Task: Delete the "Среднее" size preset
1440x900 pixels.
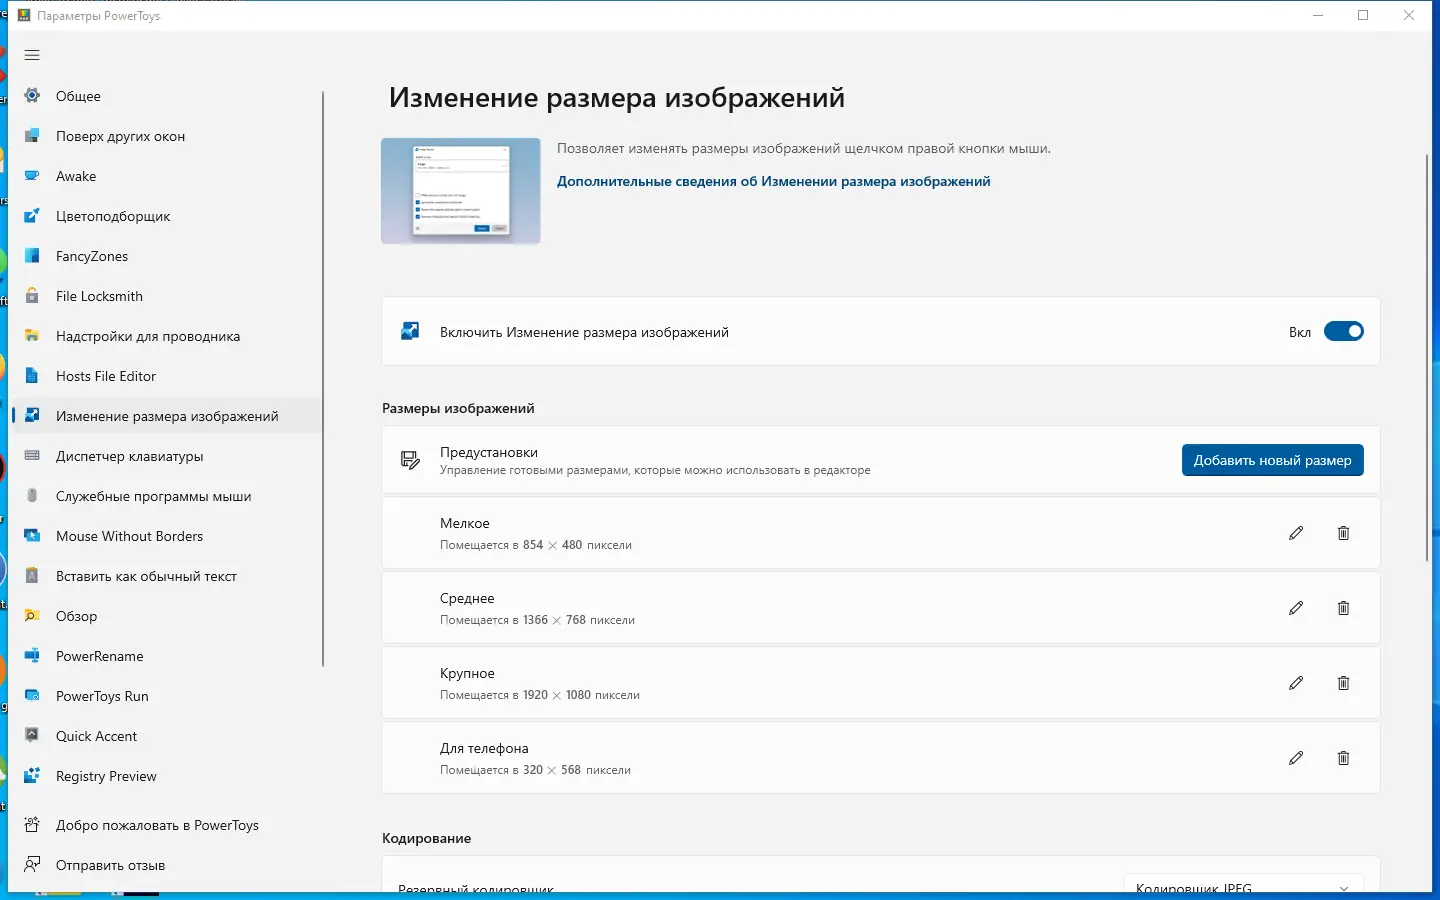Action: [1343, 608]
